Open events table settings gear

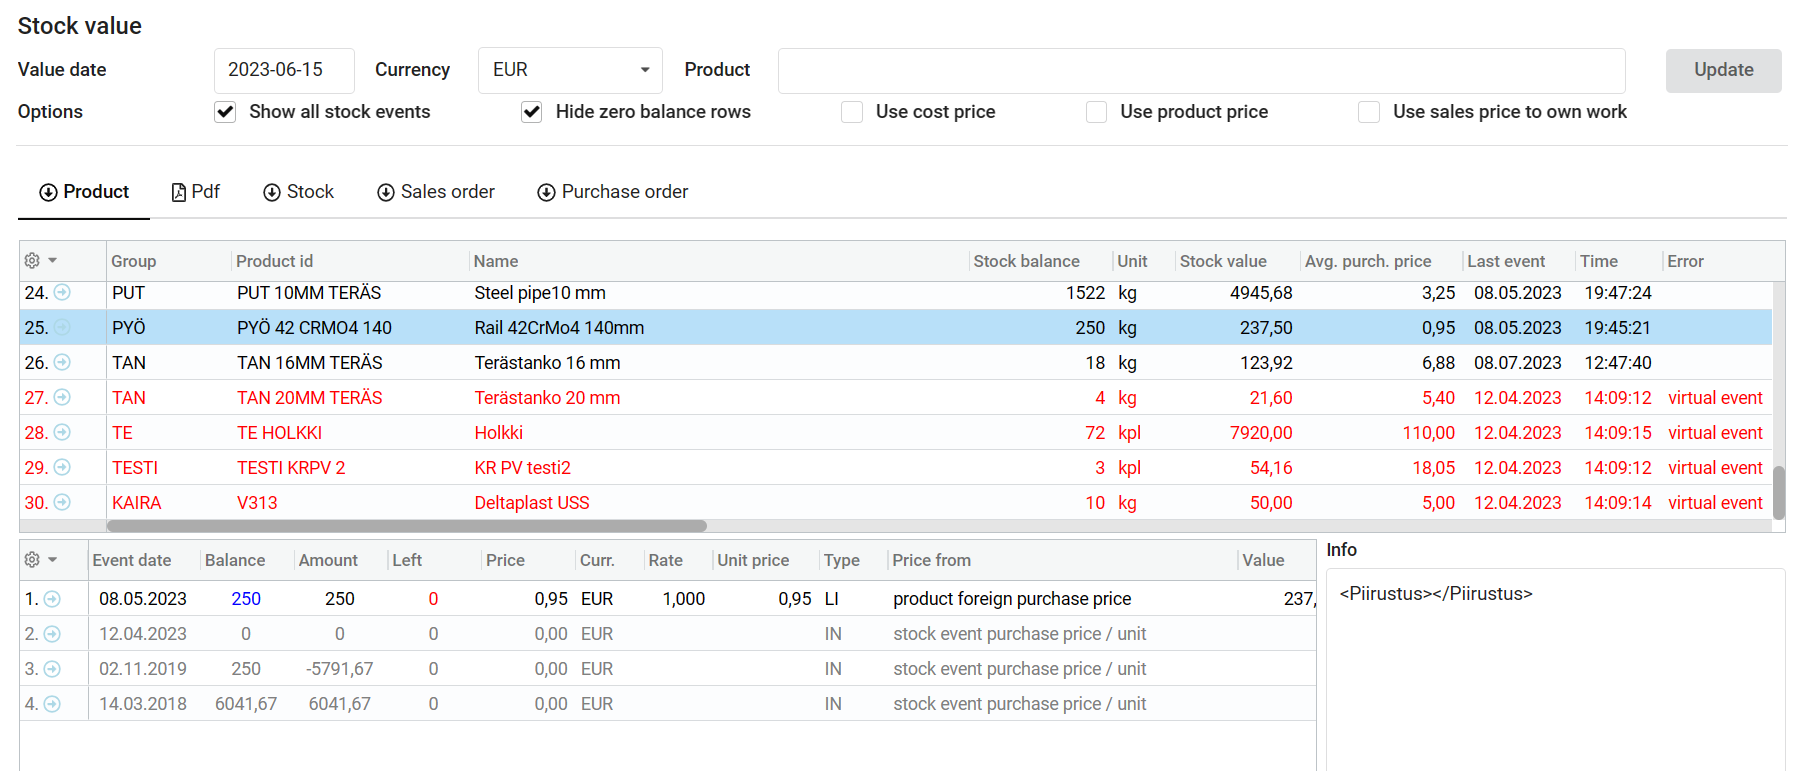(x=33, y=560)
